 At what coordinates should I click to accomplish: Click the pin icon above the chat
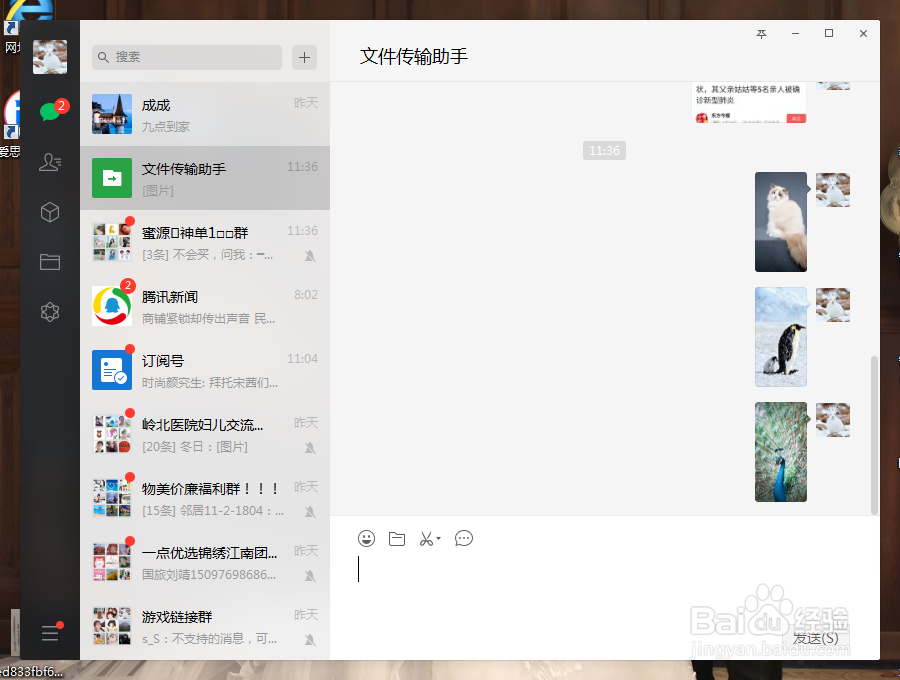pyautogui.click(x=761, y=33)
